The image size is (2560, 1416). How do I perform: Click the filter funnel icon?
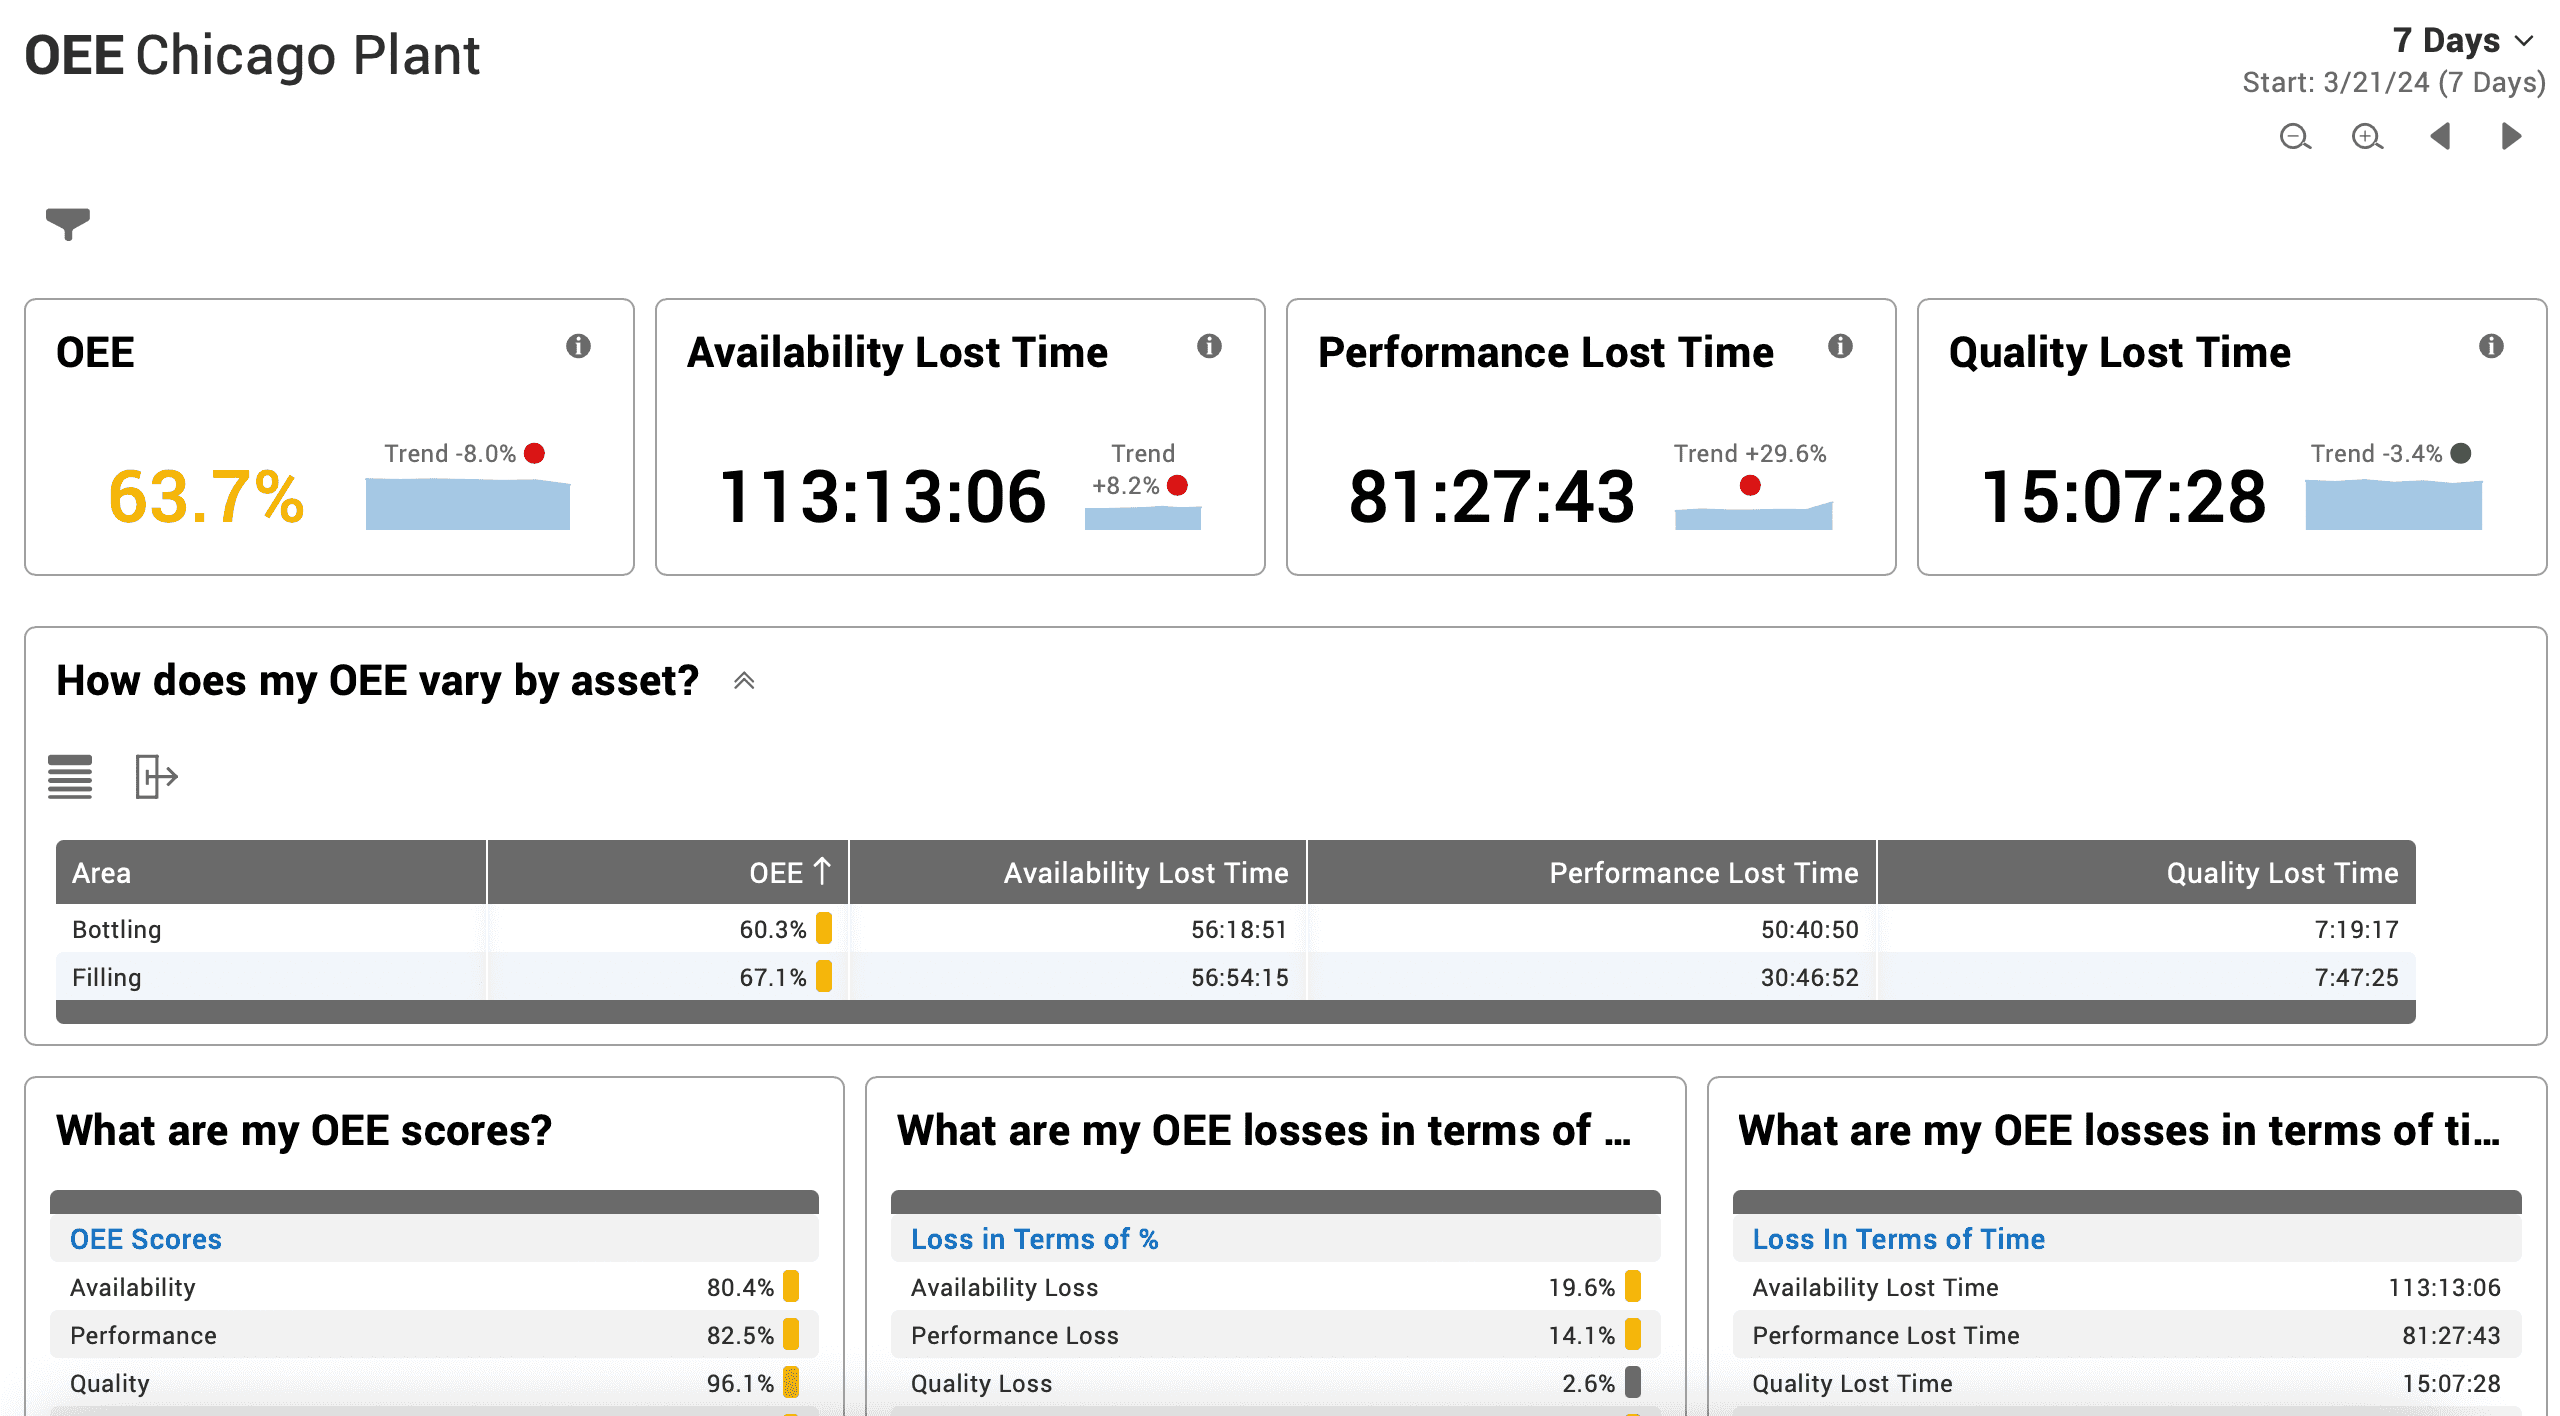tap(67, 223)
